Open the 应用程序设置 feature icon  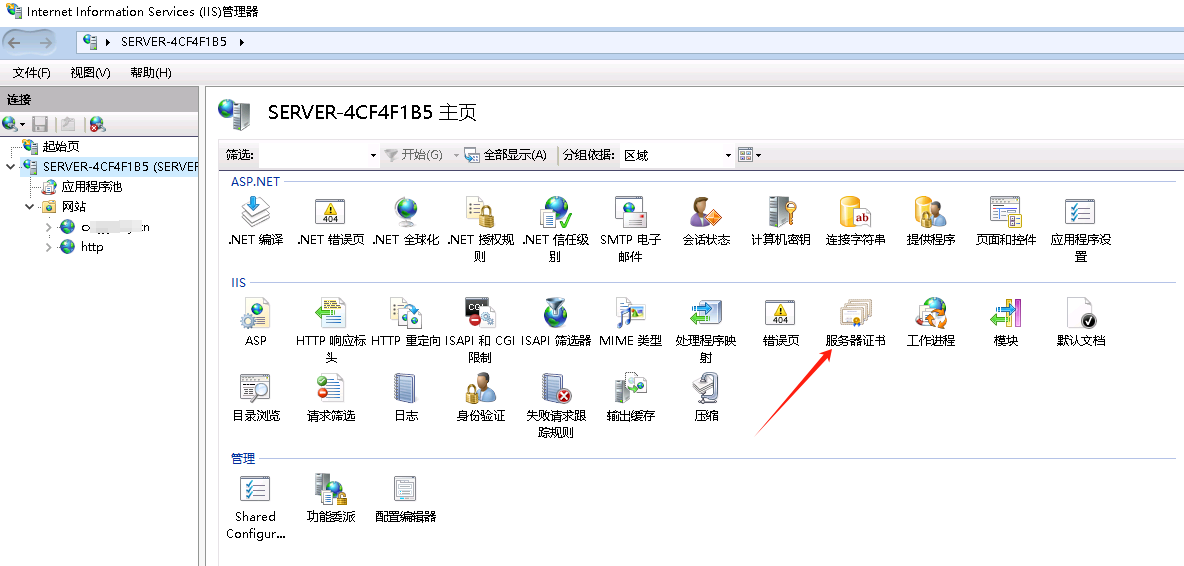click(1081, 212)
